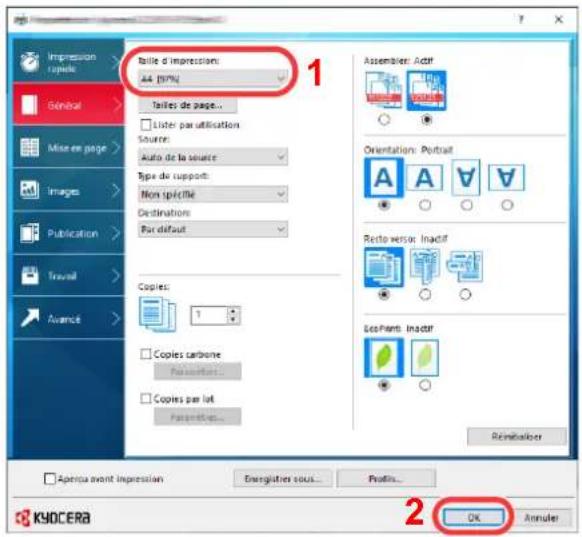The height and width of the screenshot is (537, 582).
Task: Expand the Type de support dropdown
Action: (x=213, y=194)
